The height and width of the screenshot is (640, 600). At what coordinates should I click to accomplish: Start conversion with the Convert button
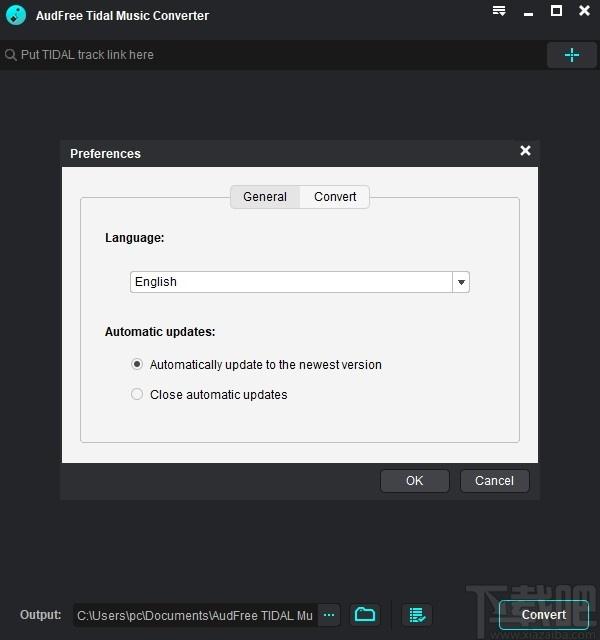[544, 615]
